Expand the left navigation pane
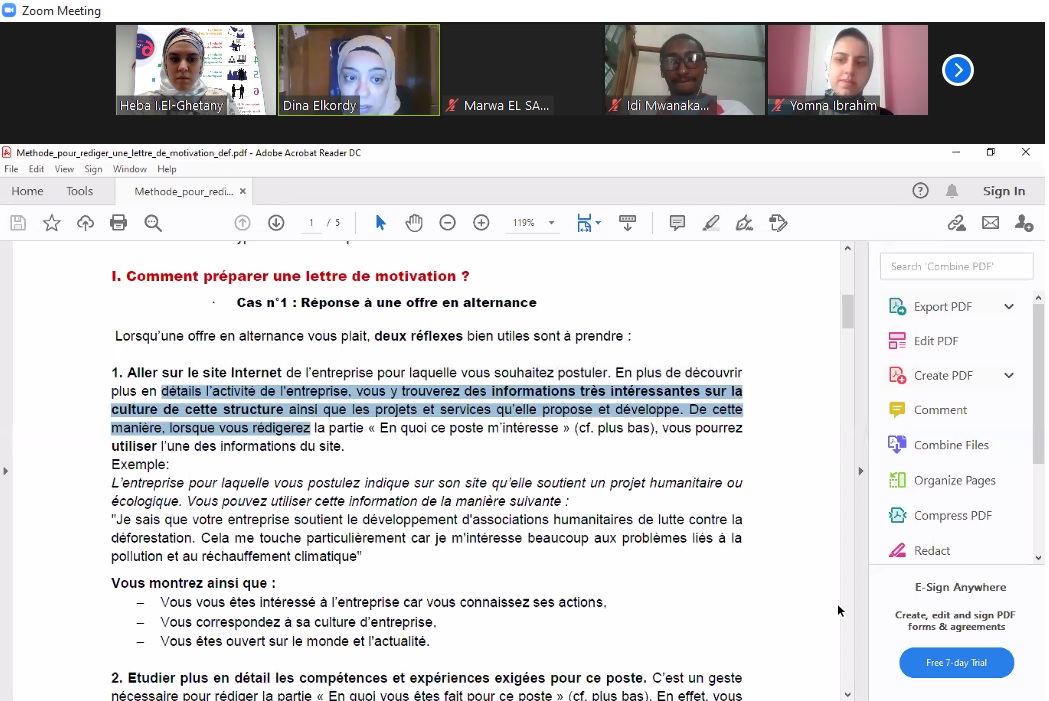Viewport: 1049px width, 701px height. point(6,471)
